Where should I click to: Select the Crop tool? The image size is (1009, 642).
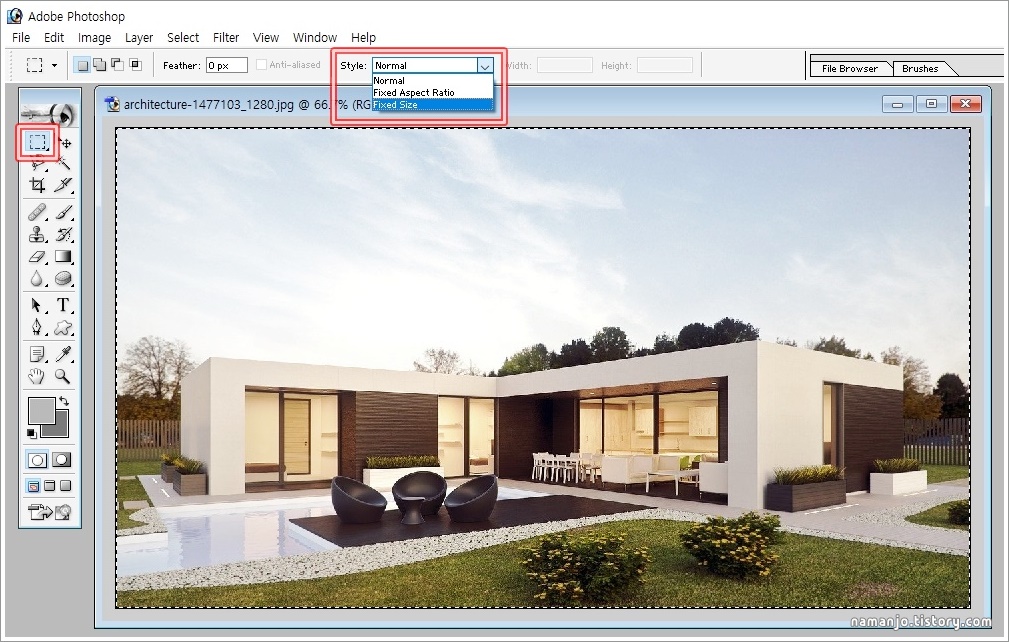[x=37, y=185]
